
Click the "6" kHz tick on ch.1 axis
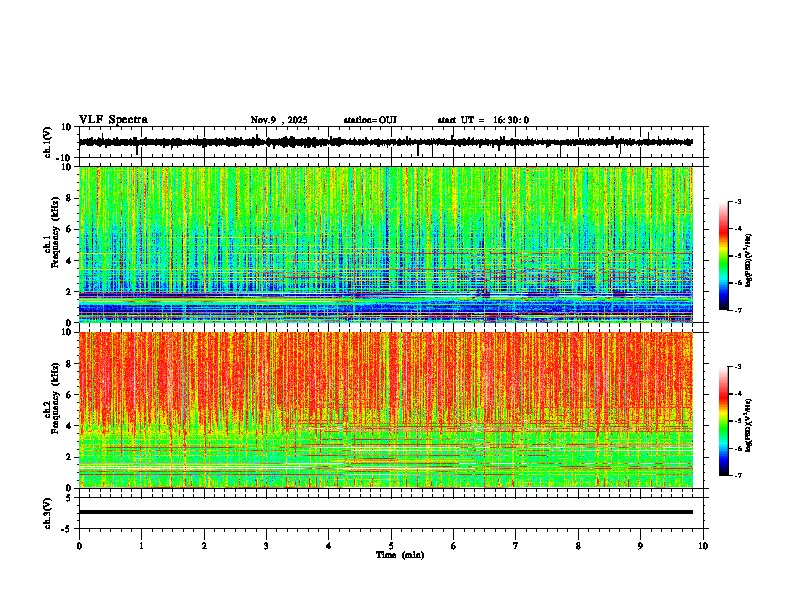click(69, 229)
